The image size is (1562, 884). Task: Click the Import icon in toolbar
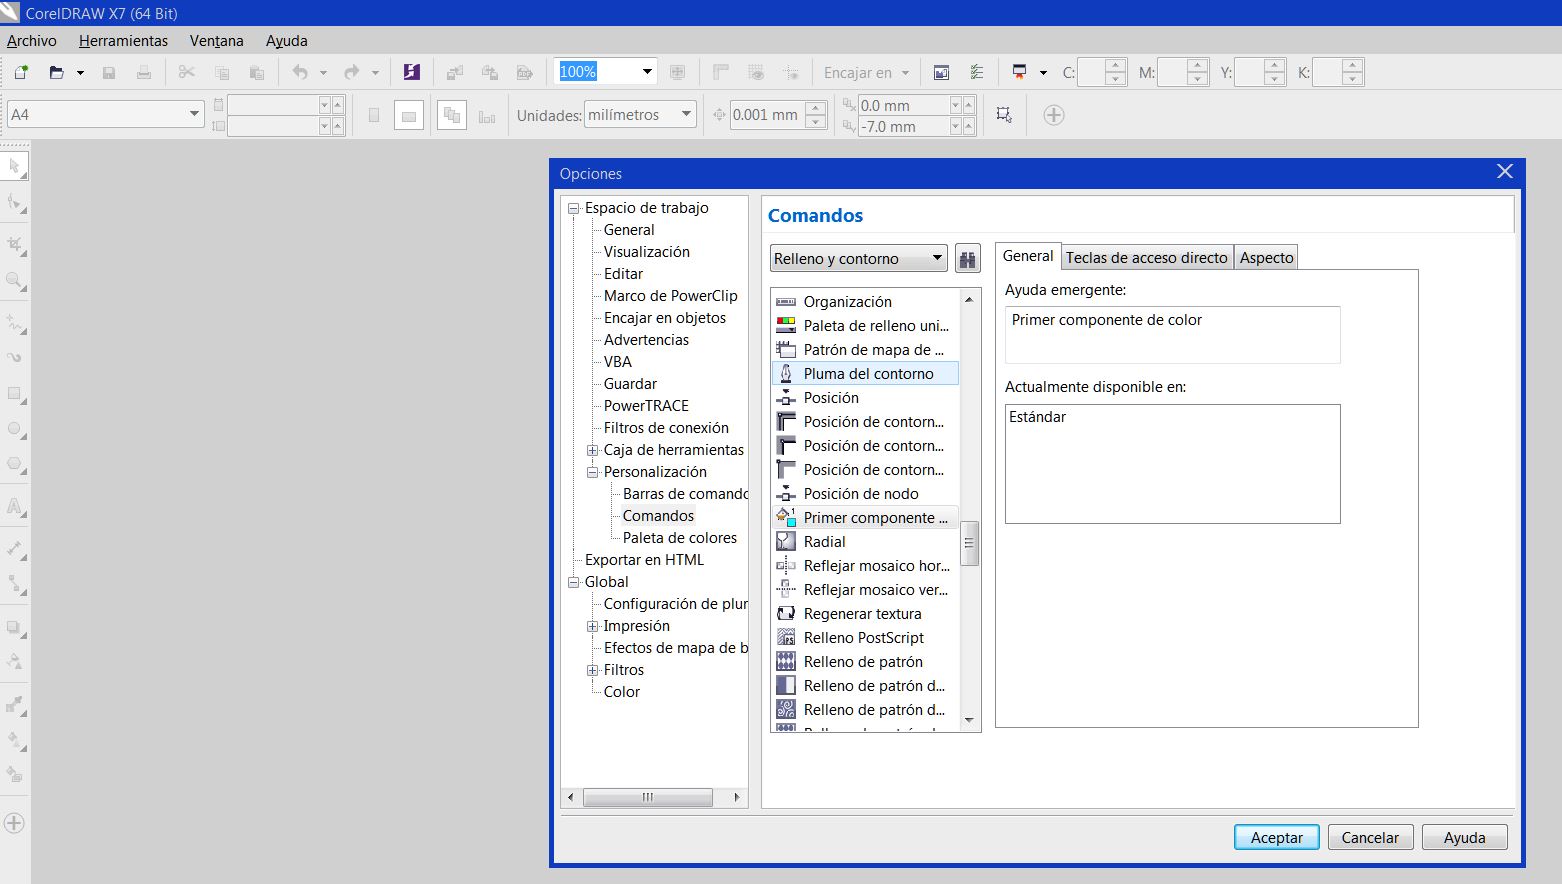[455, 72]
